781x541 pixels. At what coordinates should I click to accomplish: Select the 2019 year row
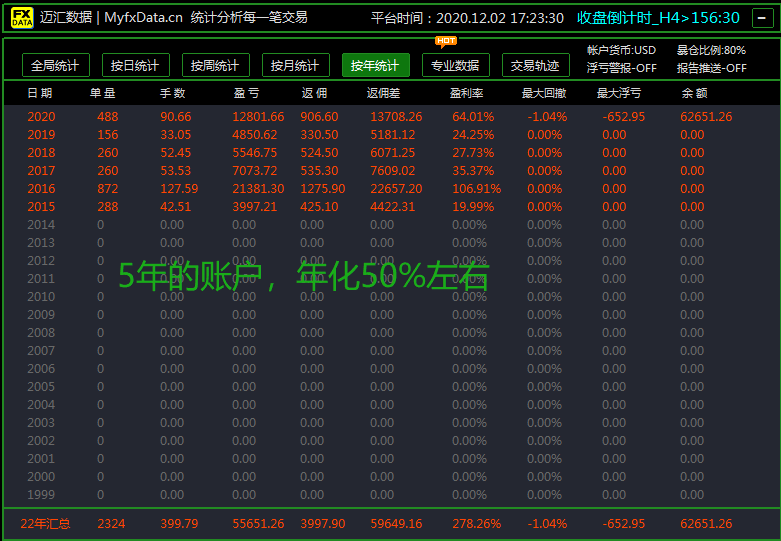pos(390,135)
